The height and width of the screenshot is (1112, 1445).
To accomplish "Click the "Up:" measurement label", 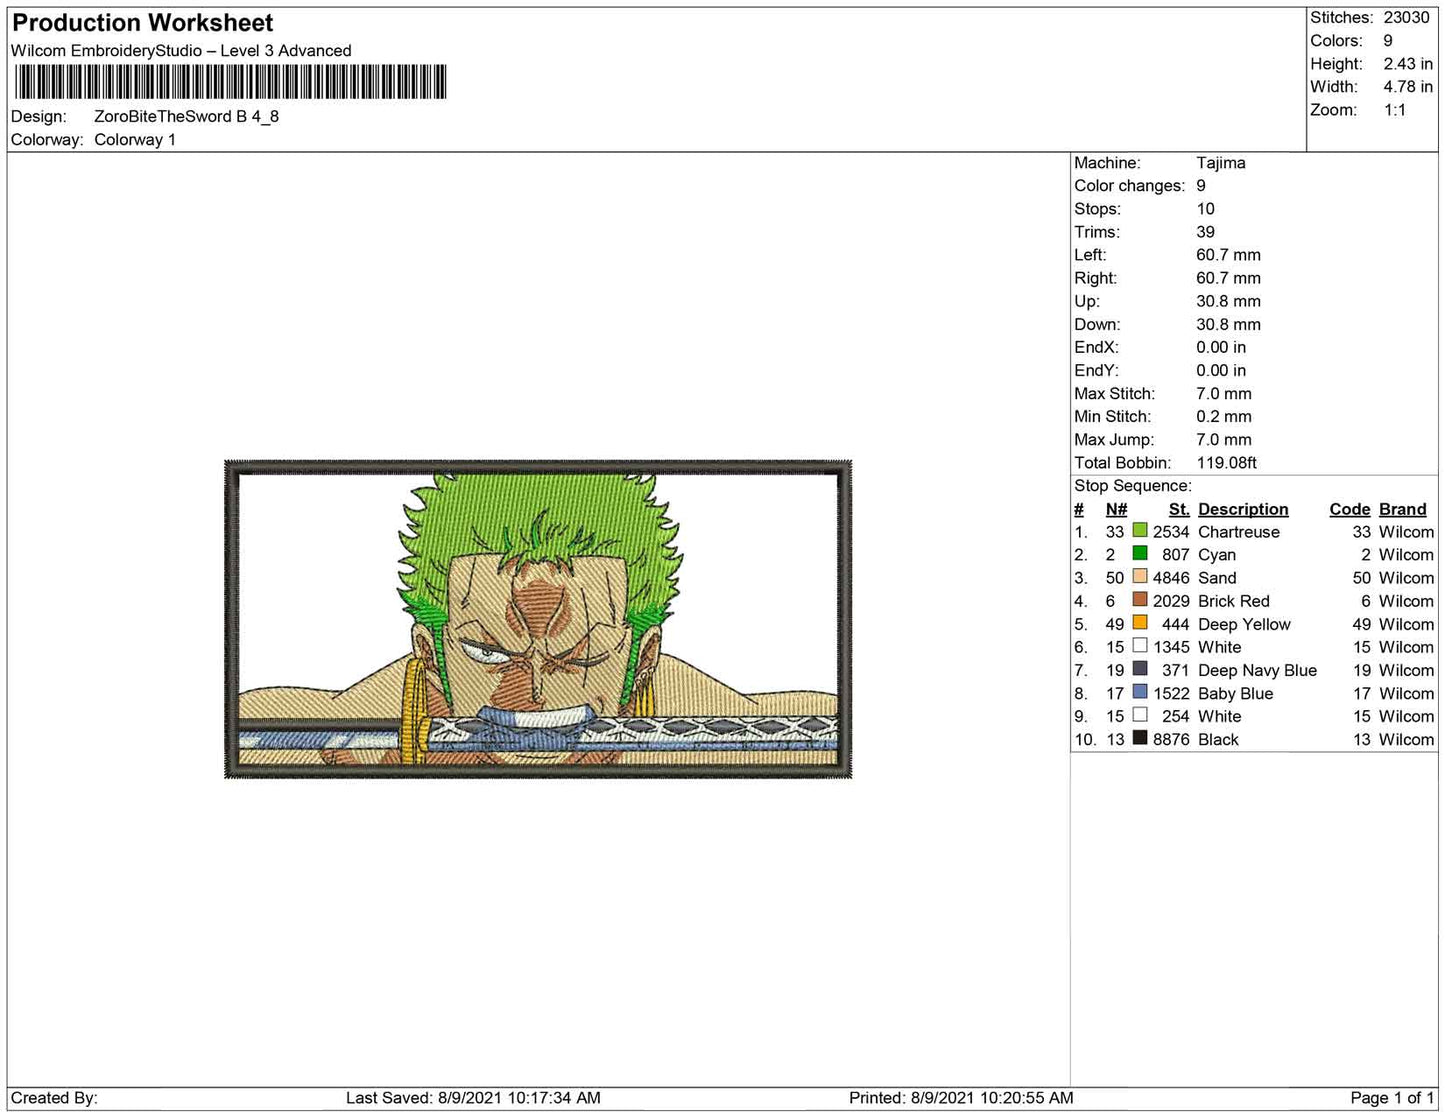I will tap(1087, 301).
